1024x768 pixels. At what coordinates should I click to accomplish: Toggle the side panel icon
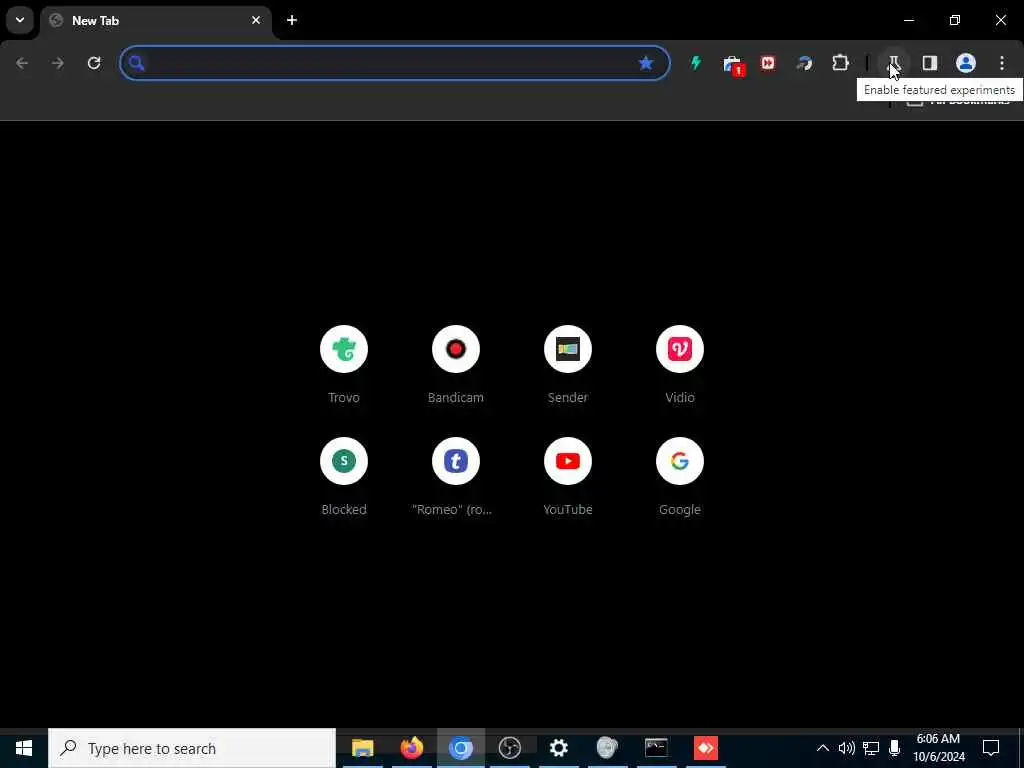[x=930, y=63]
